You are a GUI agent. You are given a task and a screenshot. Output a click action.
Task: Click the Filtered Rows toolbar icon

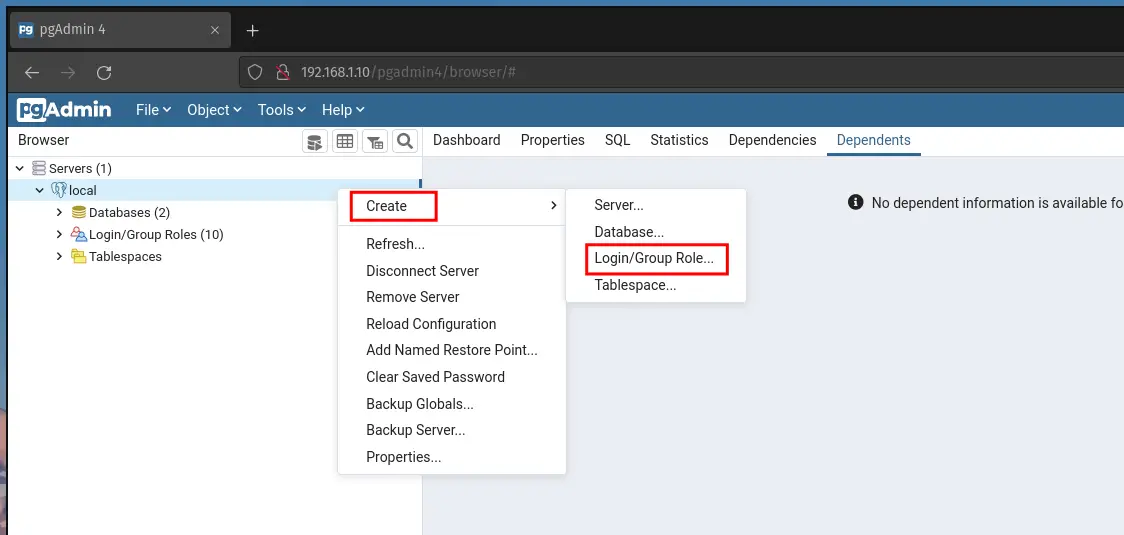click(x=375, y=141)
